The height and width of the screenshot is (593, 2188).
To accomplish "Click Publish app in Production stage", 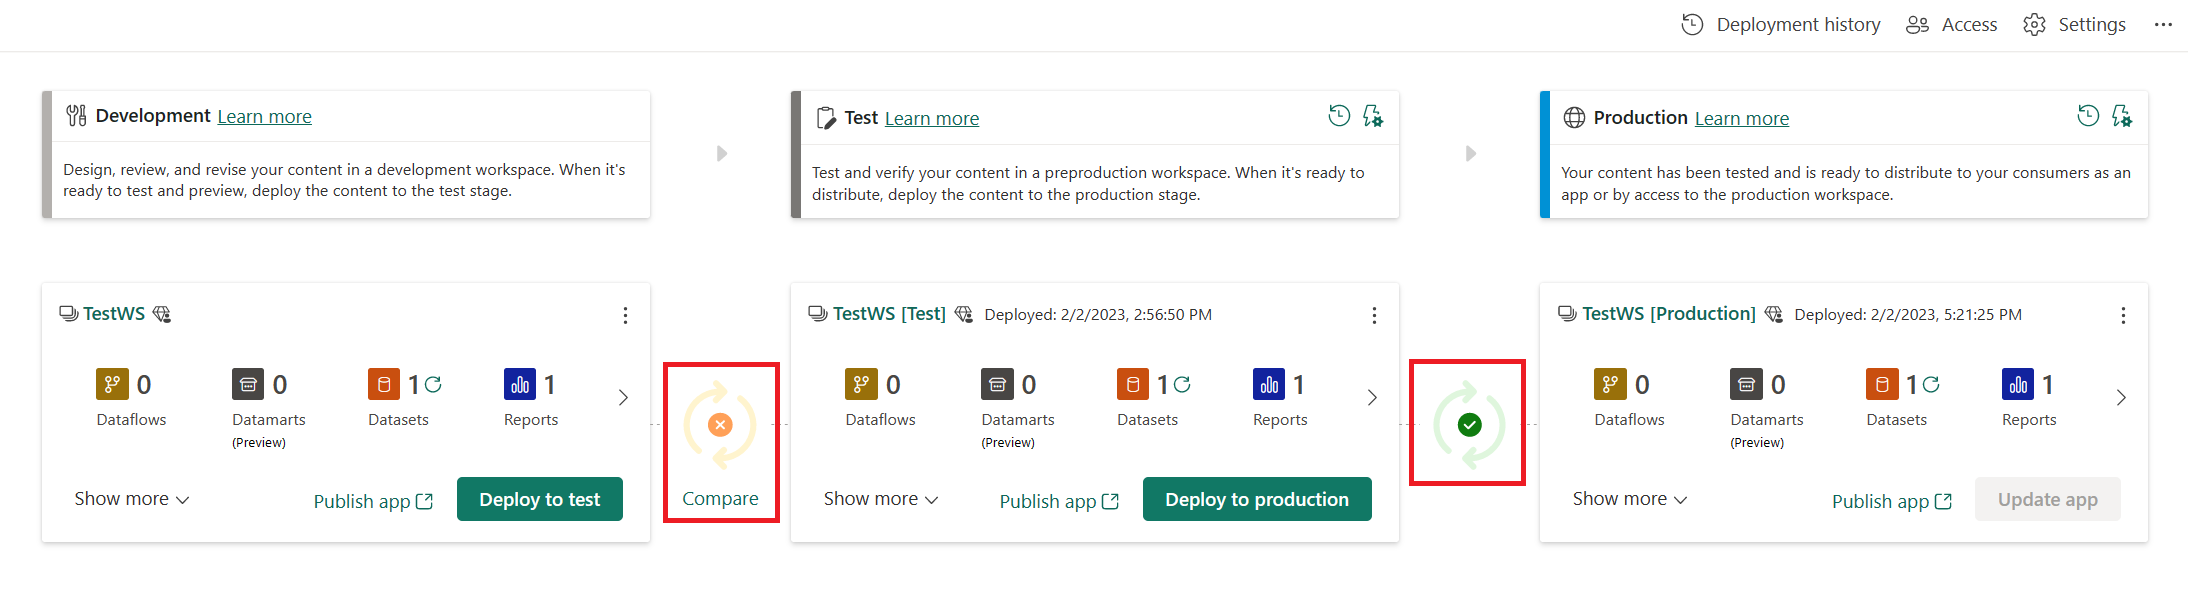I will coord(1891,501).
